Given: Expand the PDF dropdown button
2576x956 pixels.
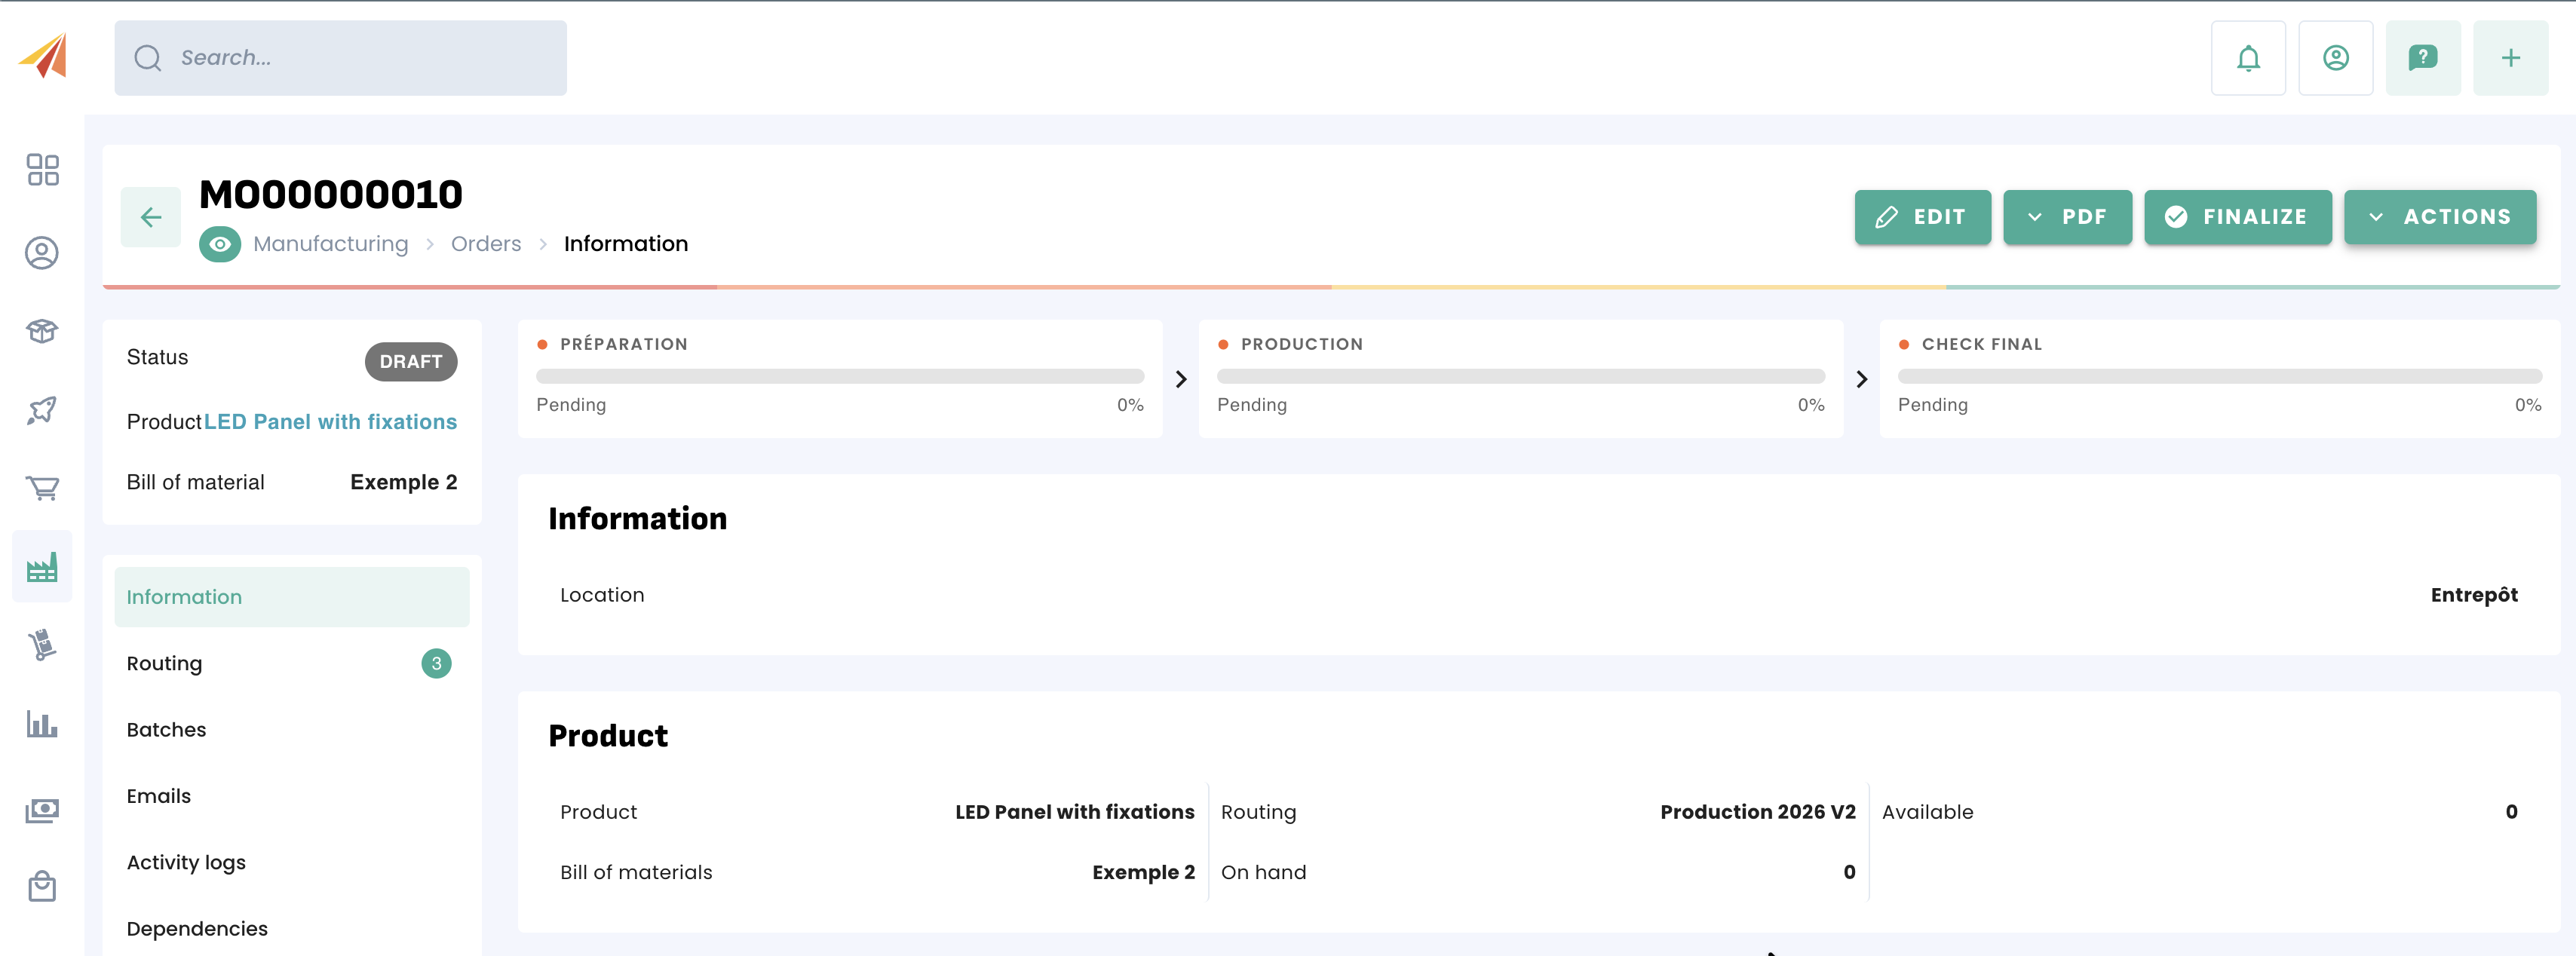Looking at the screenshot, I should click(x=2067, y=217).
